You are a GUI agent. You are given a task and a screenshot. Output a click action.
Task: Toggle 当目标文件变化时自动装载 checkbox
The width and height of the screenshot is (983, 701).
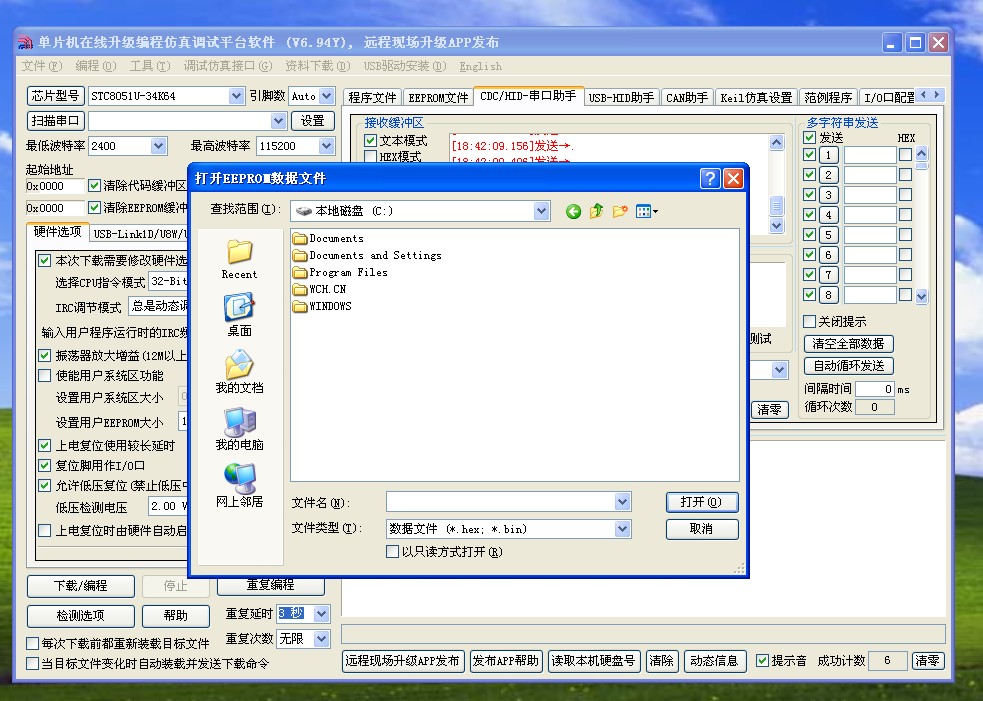click(33, 663)
